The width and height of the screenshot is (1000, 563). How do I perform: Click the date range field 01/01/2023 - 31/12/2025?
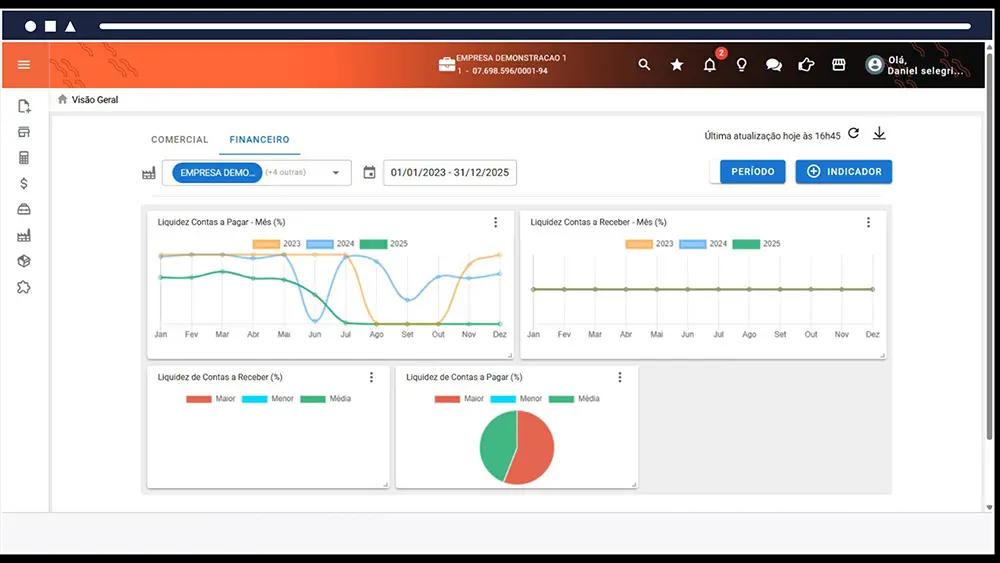[x=450, y=173]
